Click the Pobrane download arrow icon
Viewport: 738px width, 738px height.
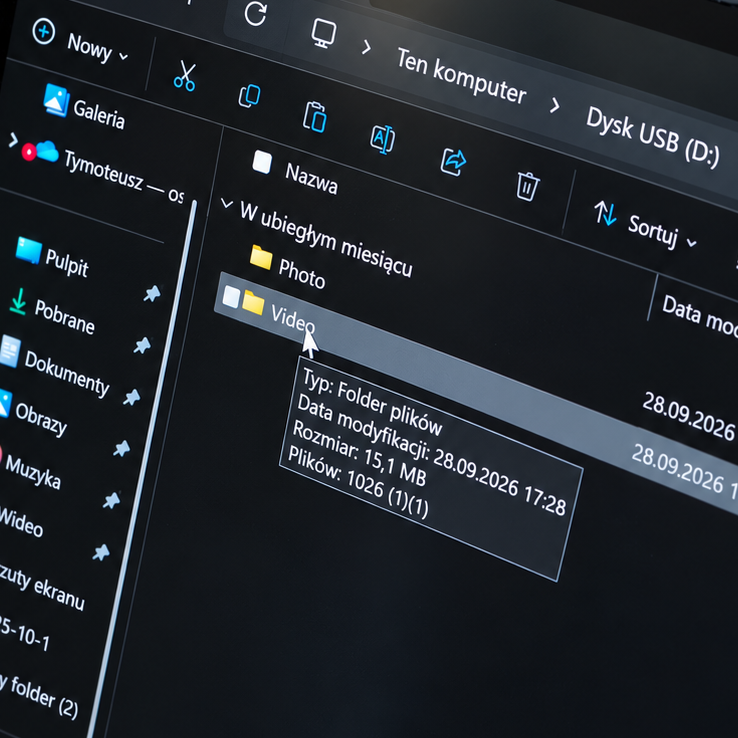[x=18, y=302]
